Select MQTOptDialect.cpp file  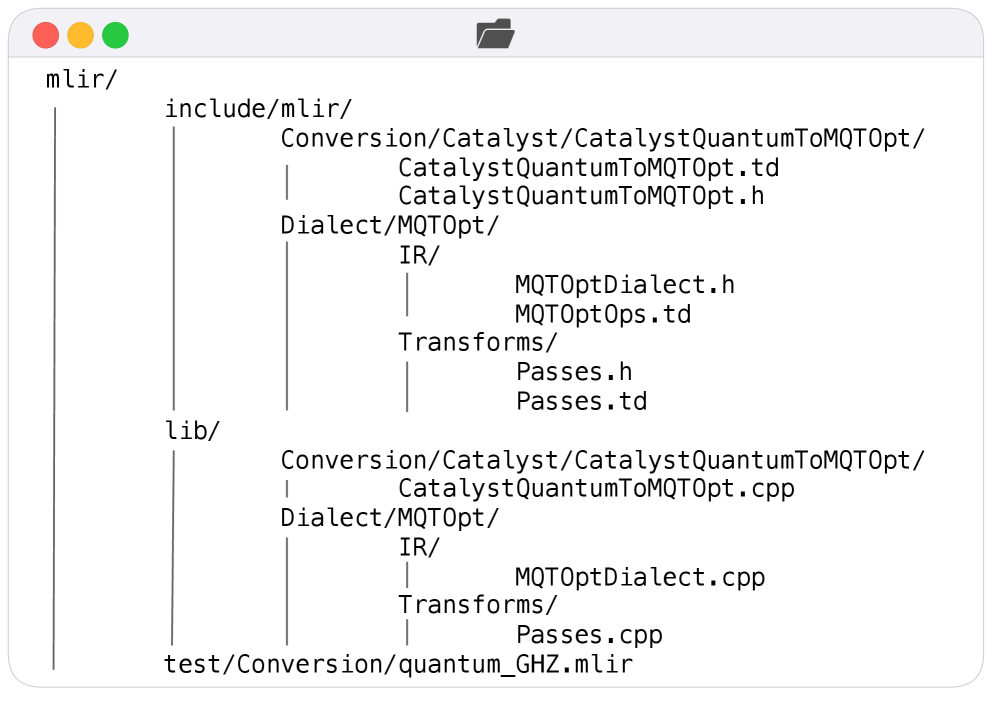click(x=640, y=577)
